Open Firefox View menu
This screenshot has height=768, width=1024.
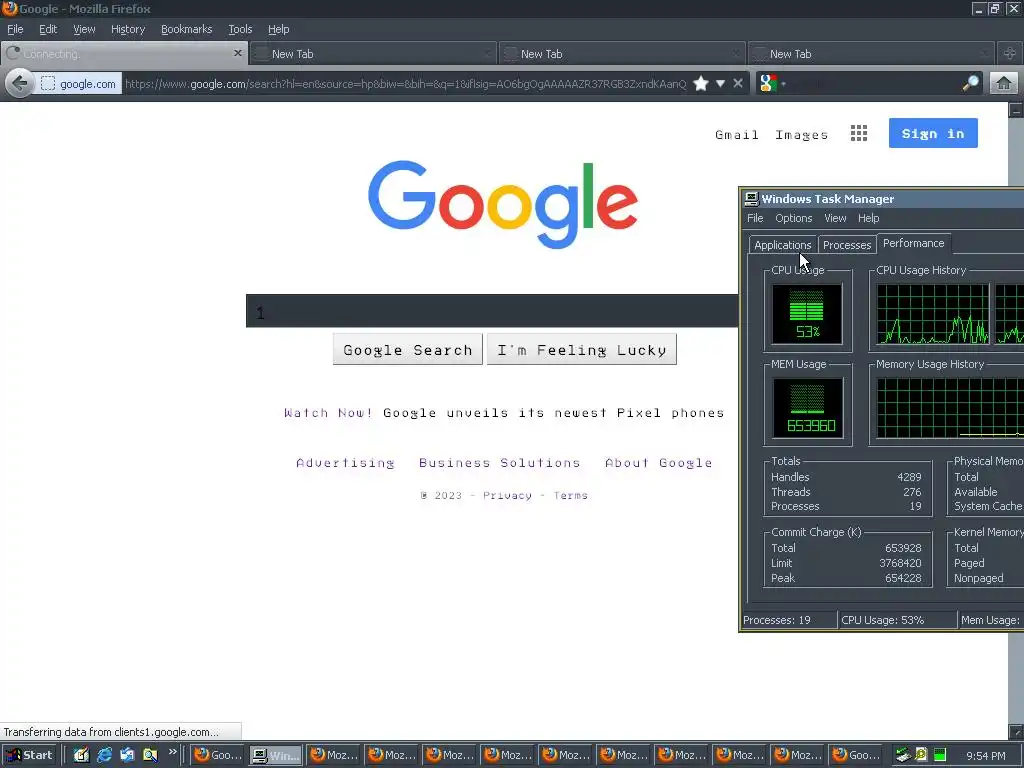pyautogui.click(x=84, y=29)
